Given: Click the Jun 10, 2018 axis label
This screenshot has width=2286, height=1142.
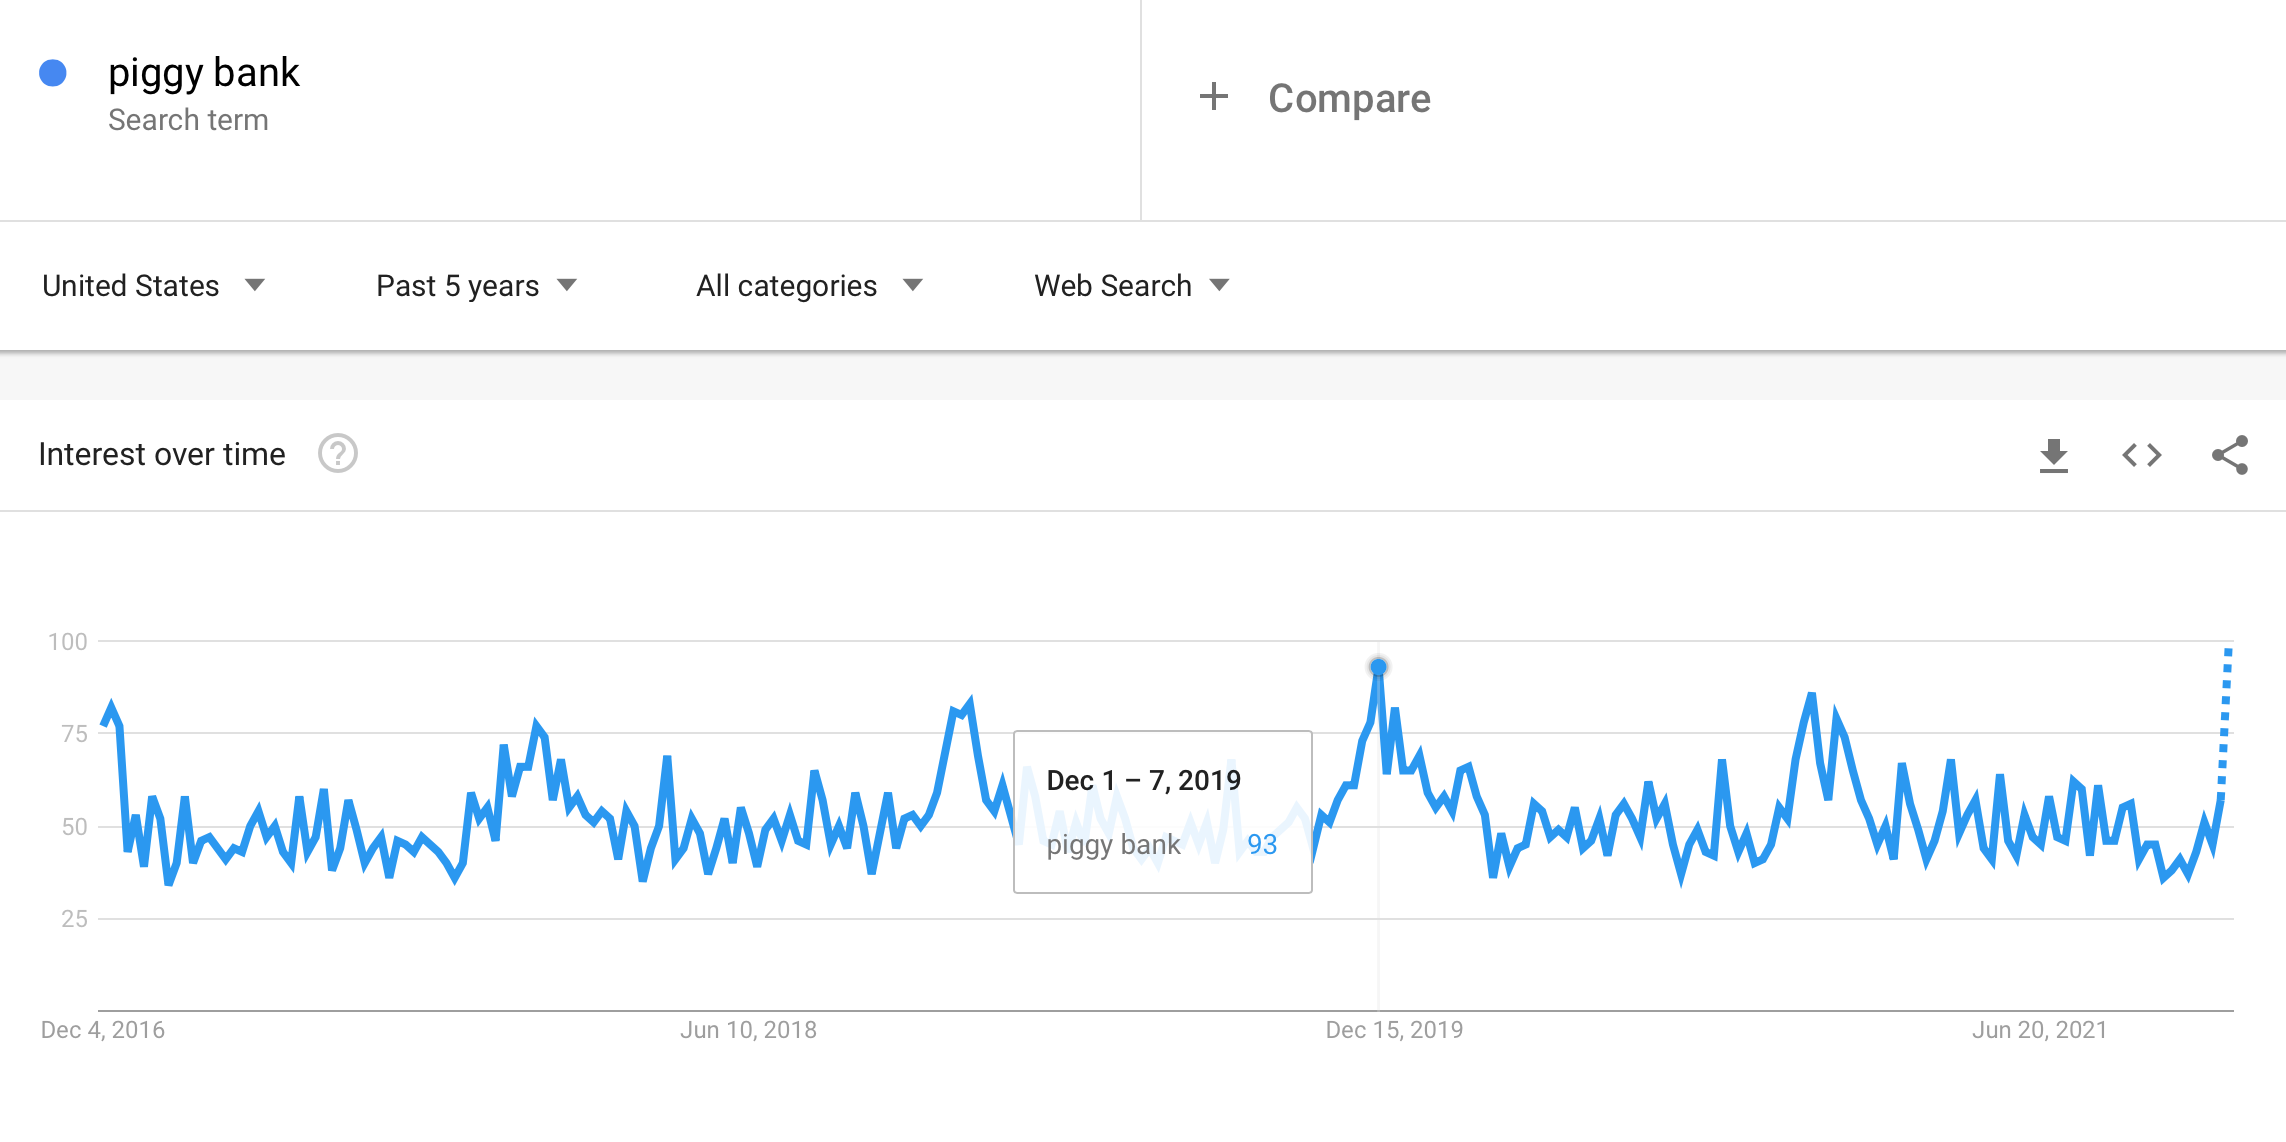Looking at the screenshot, I should (748, 1030).
